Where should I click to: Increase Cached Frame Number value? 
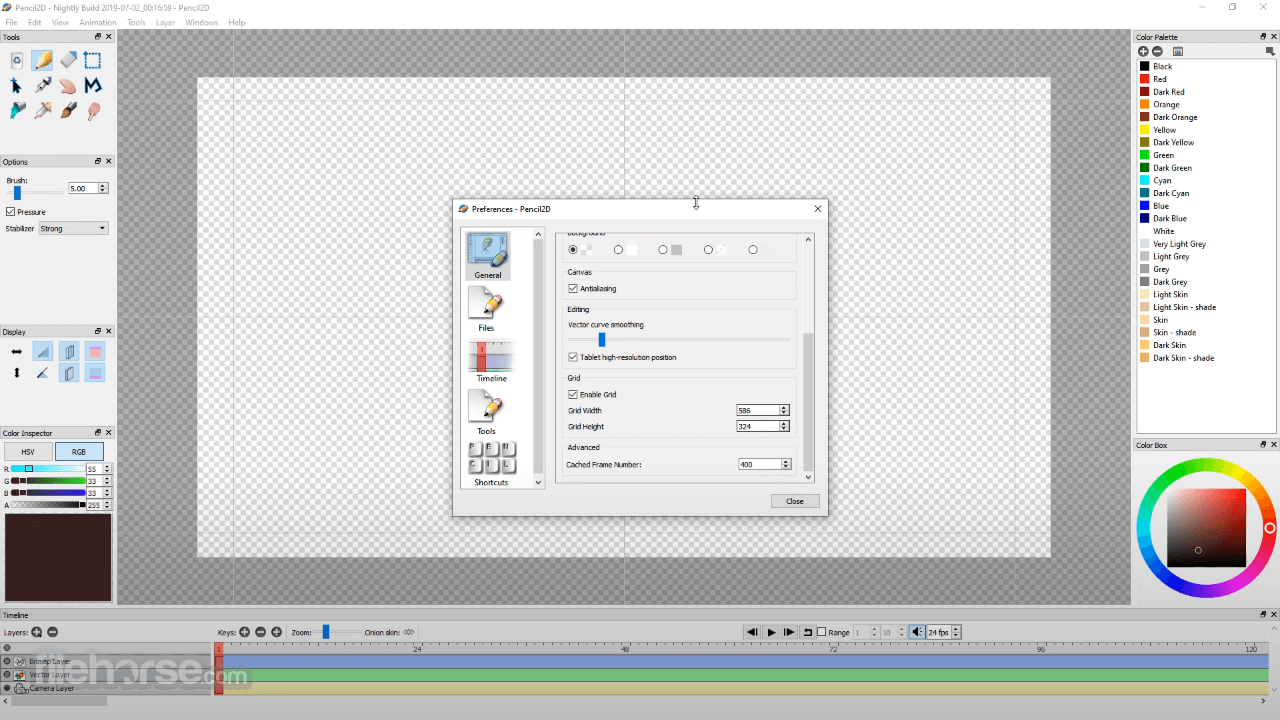pos(786,461)
